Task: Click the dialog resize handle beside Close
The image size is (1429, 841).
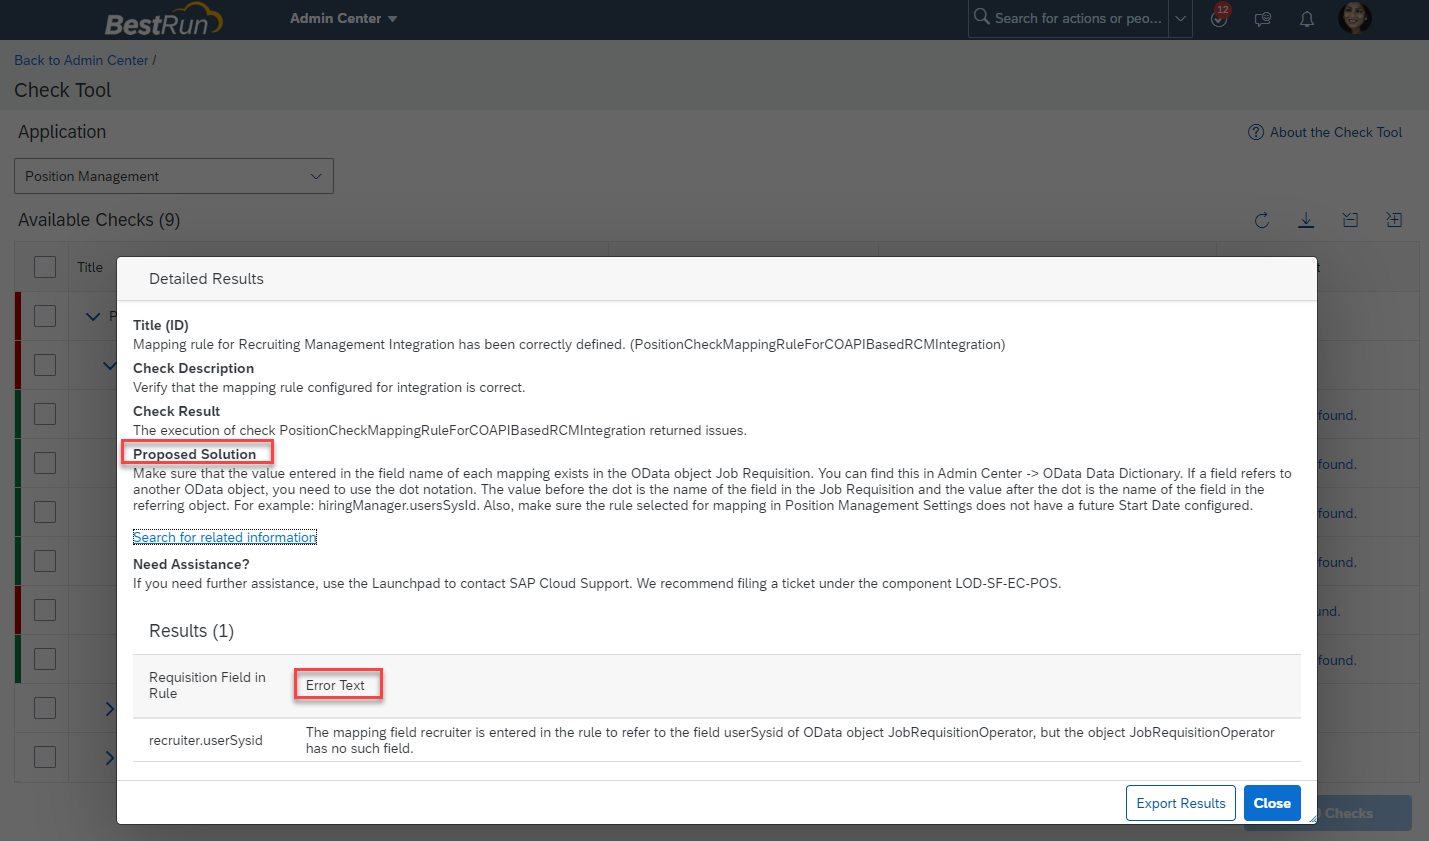Action: click(x=1311, y=818)
